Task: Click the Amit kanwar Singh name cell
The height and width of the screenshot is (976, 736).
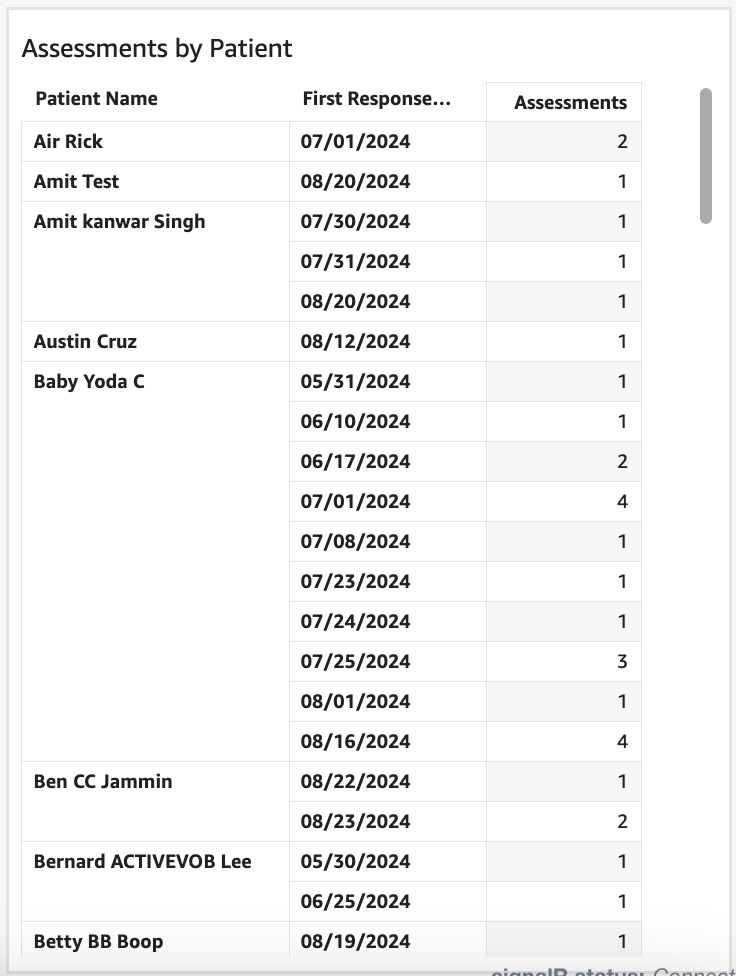Action: point(119,222)
